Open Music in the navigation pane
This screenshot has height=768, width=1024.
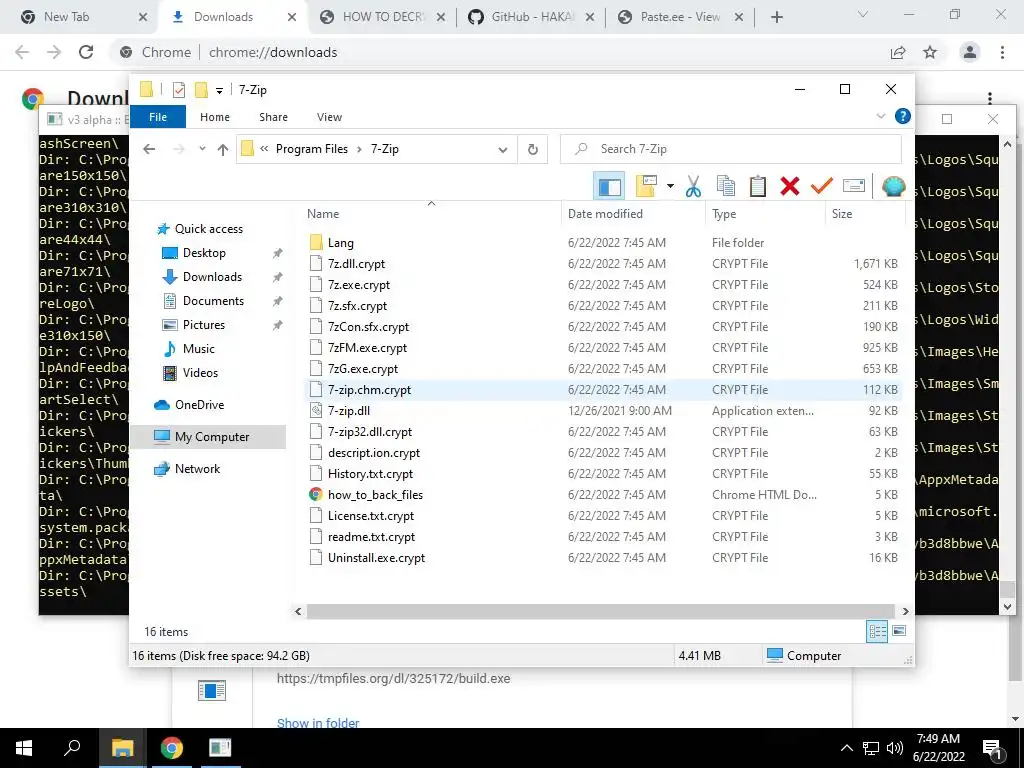pyautogui.click(x=188, y=349)
